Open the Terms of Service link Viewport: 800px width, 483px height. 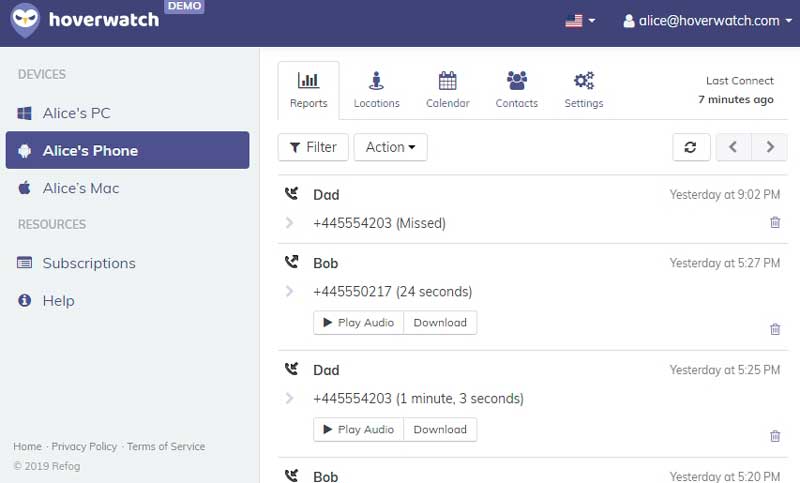[166, 446]
